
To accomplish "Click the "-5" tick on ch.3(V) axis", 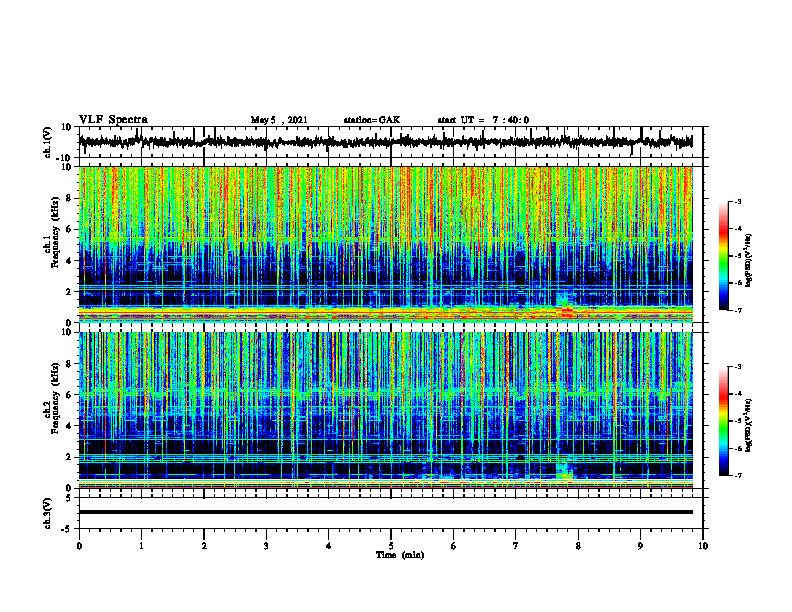I will coord(68,529).
